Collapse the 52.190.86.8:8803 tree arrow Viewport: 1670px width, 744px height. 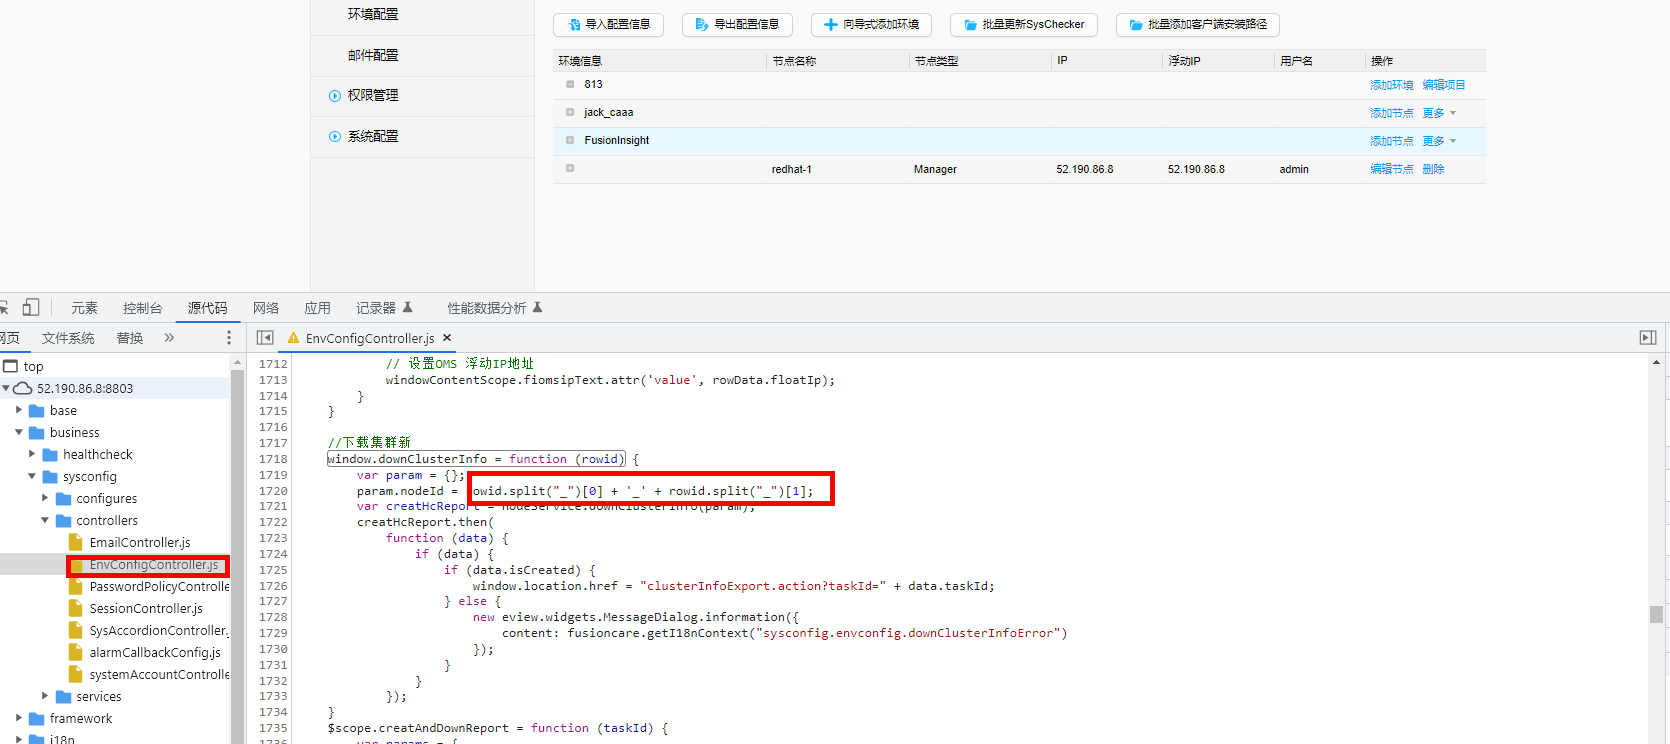coord(6,388)
